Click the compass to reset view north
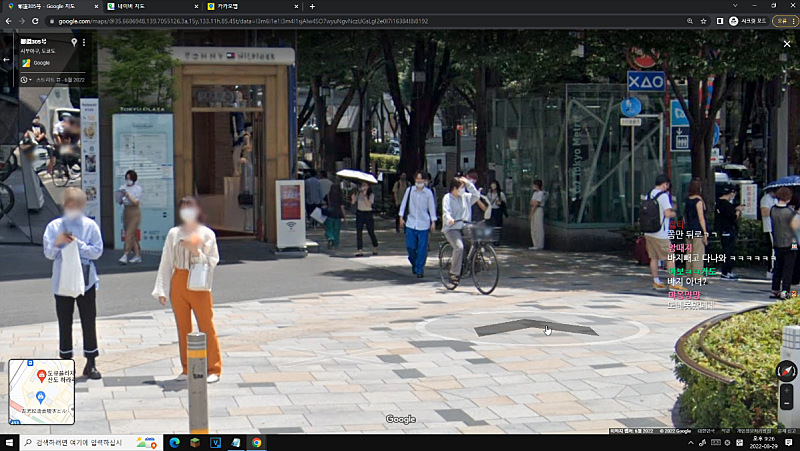The width and height of the screenshot is (800, 451). [787, 370]
